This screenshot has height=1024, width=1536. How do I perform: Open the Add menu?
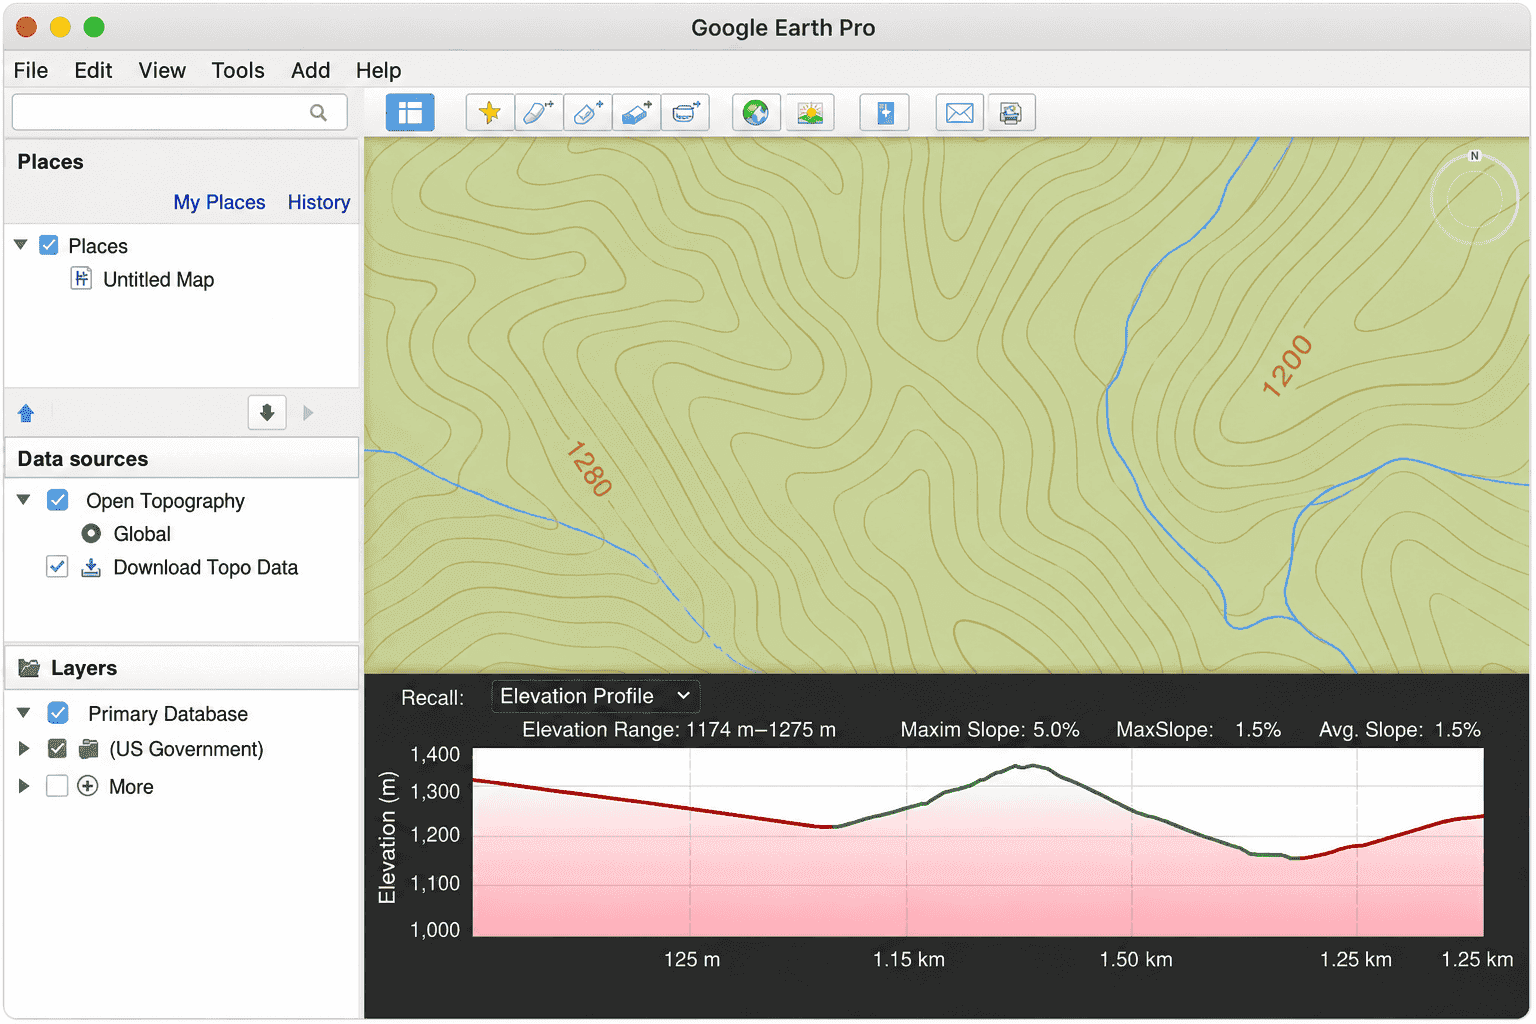coord(310,70)
